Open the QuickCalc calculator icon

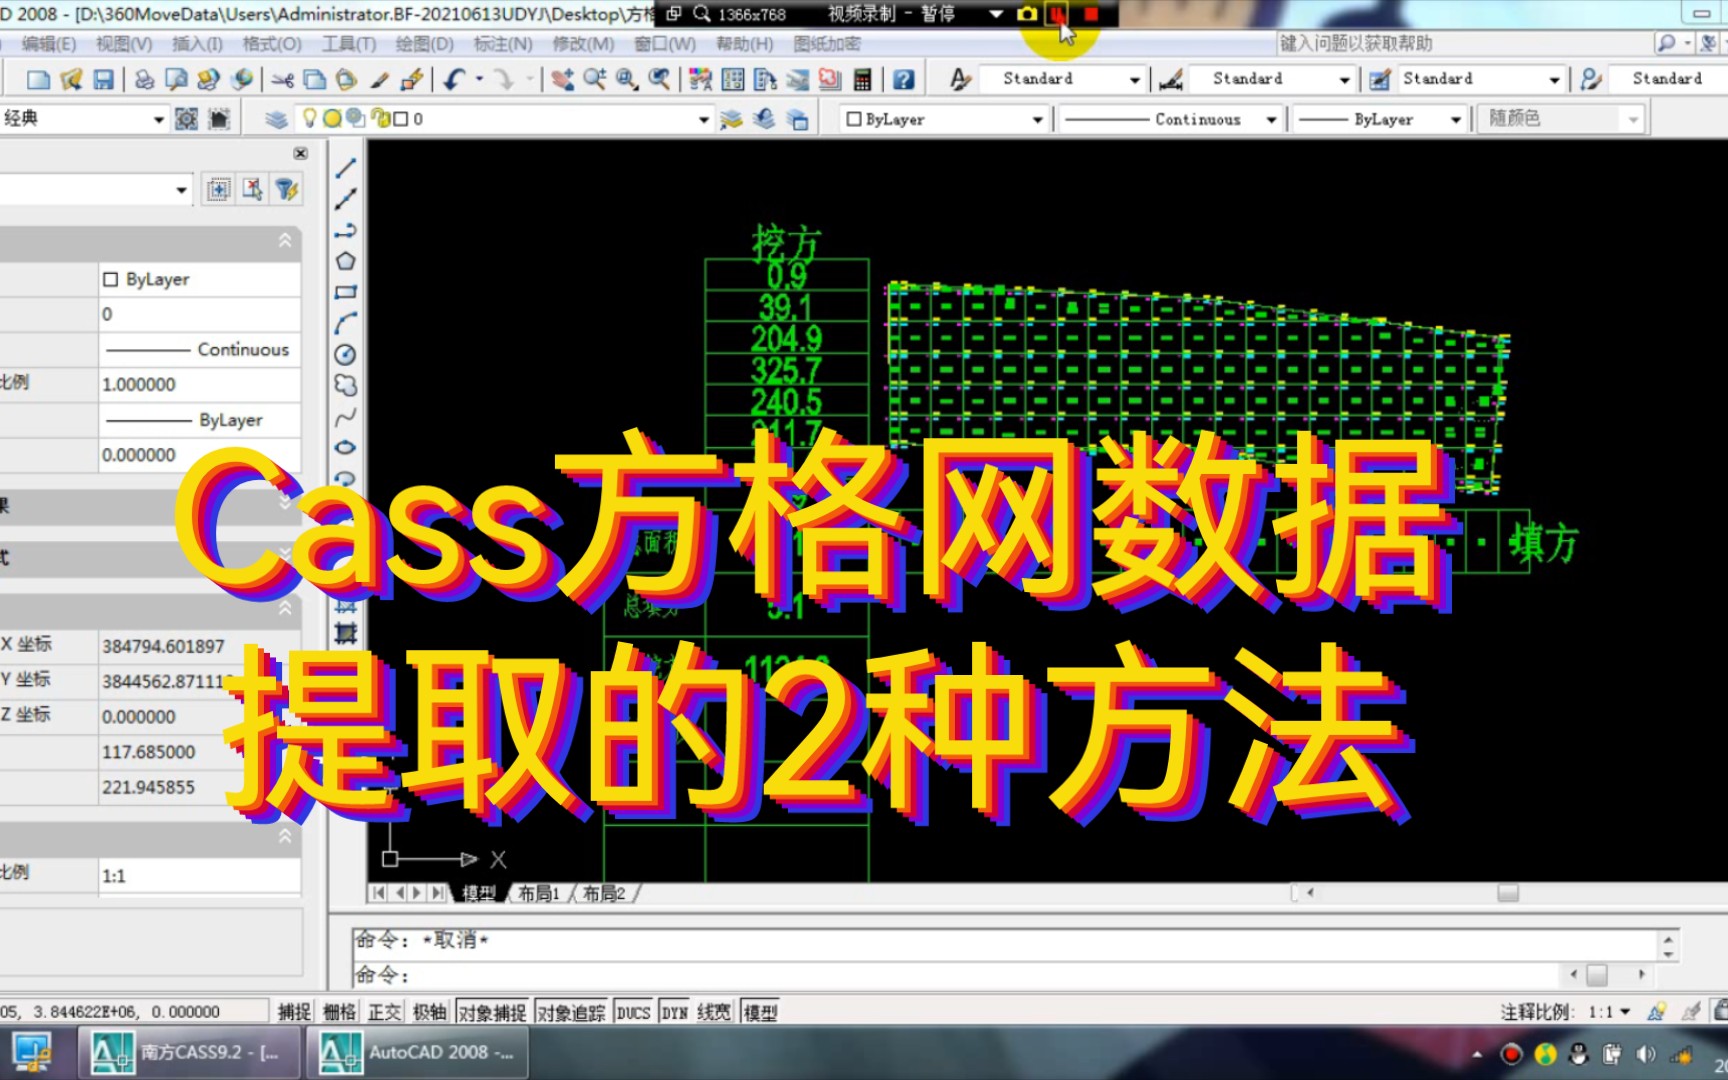[861, 80]
